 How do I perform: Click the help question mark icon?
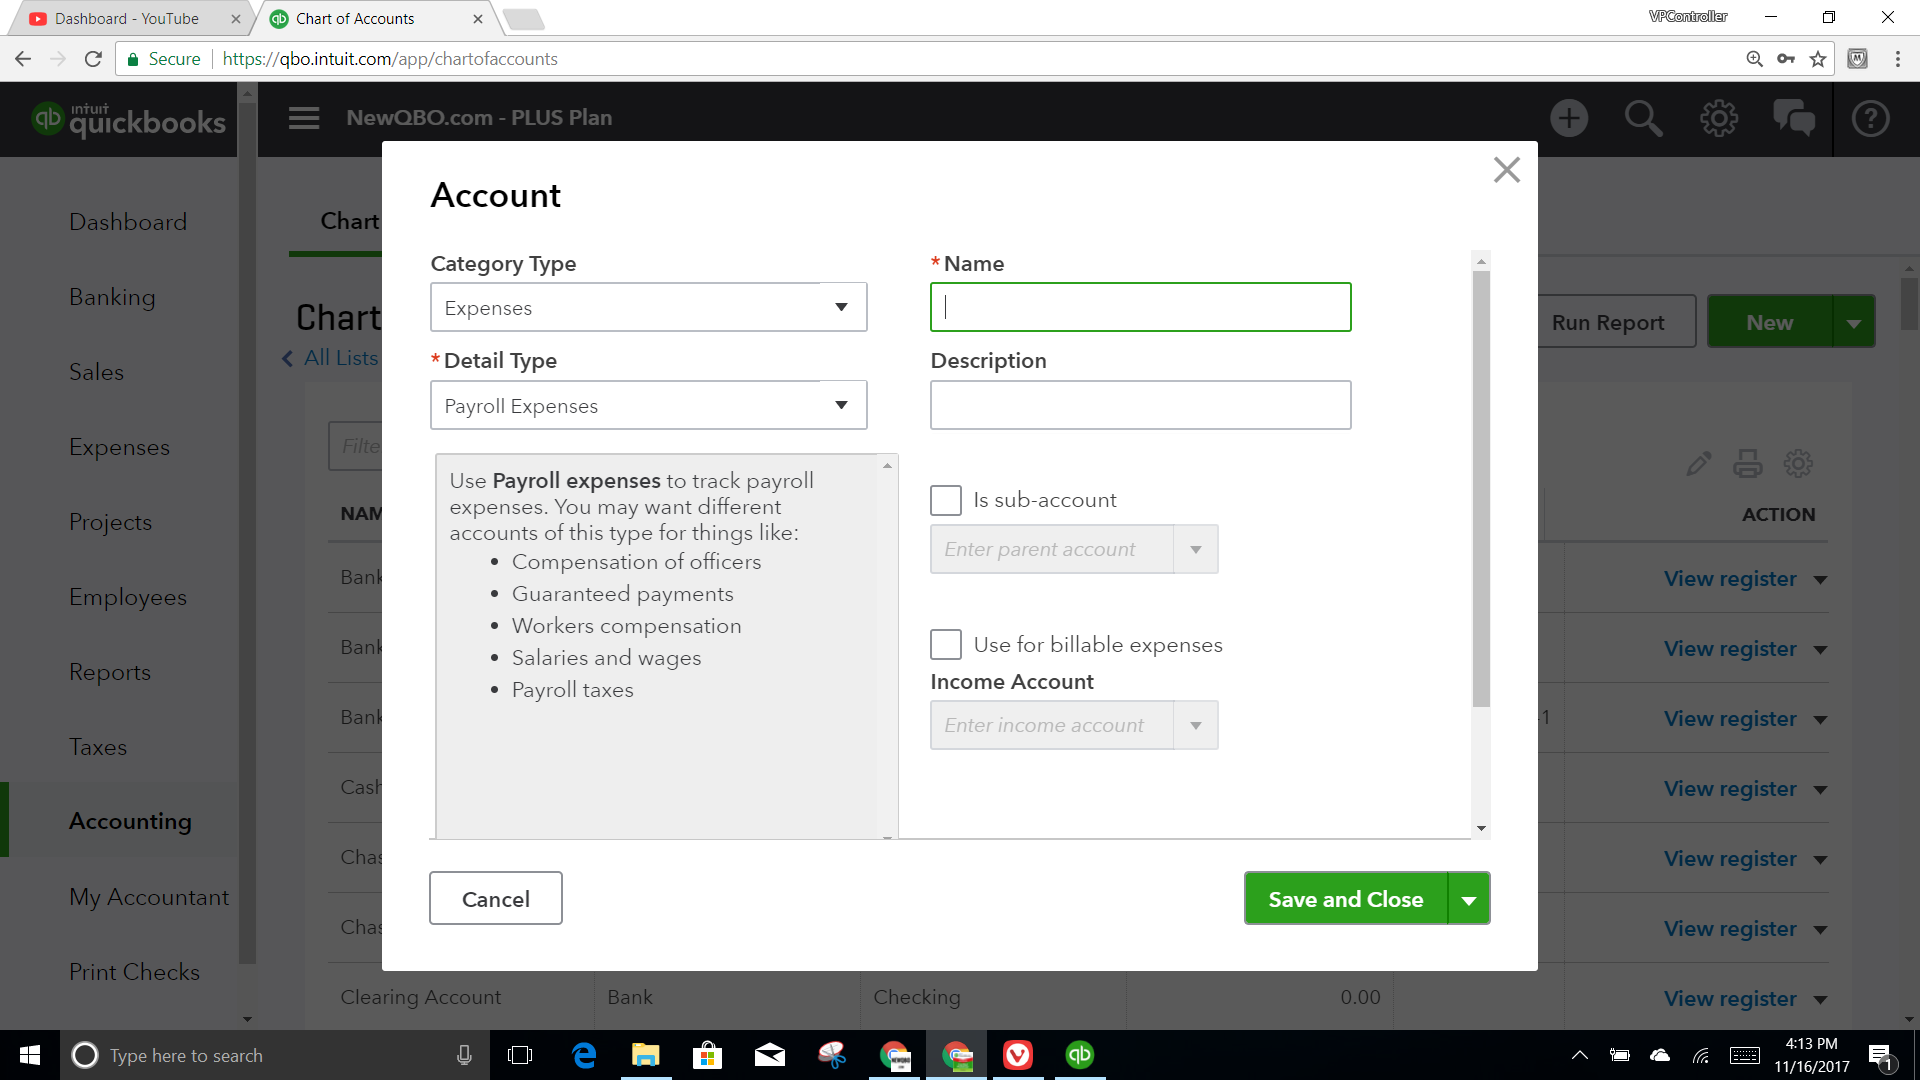click(x=1870, y=118)
